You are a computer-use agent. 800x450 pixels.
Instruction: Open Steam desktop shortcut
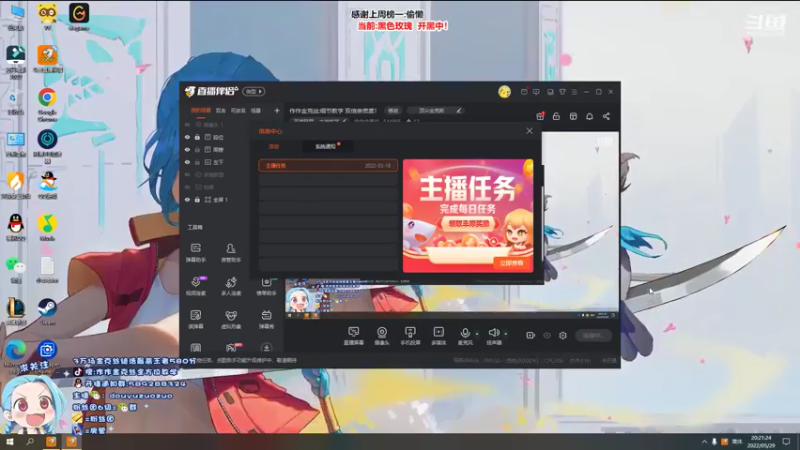tap(47, 312)
